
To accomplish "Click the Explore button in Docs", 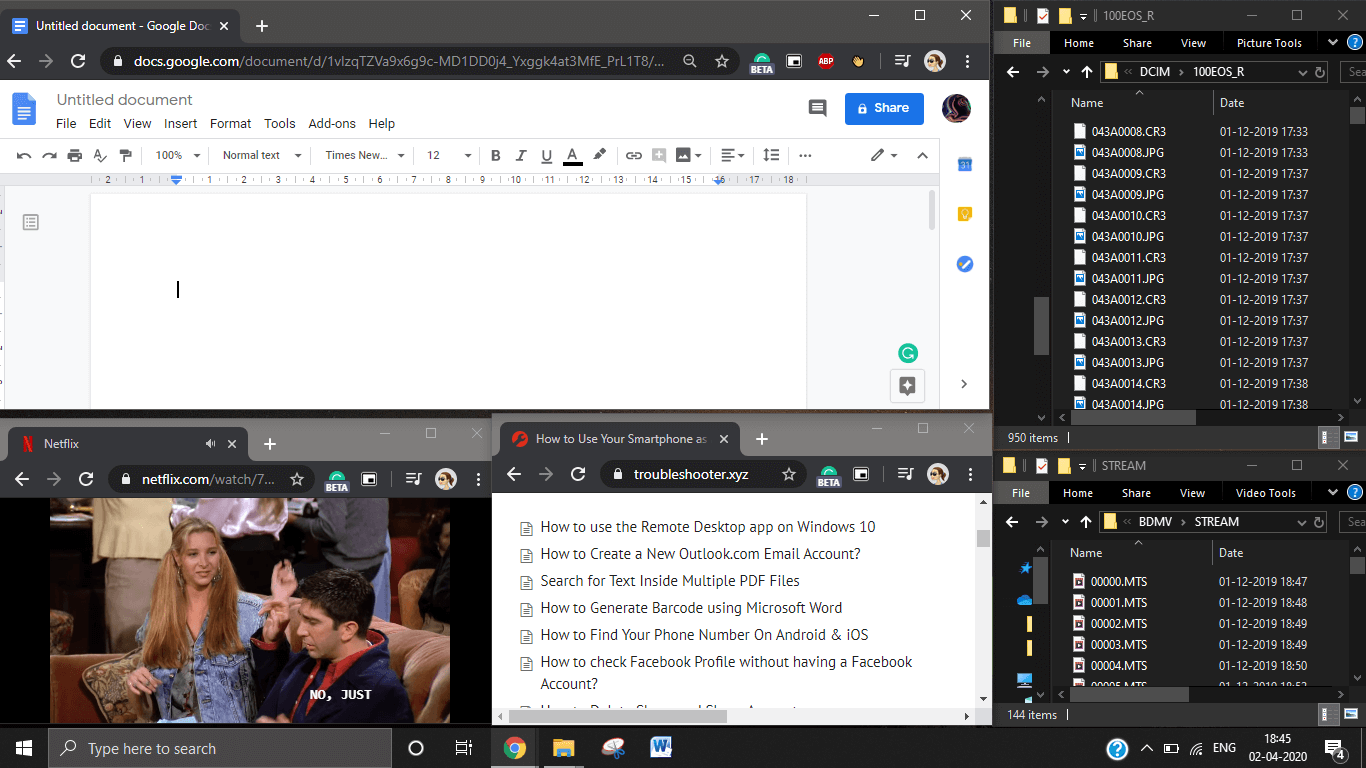I will click(x=907, y=386).
